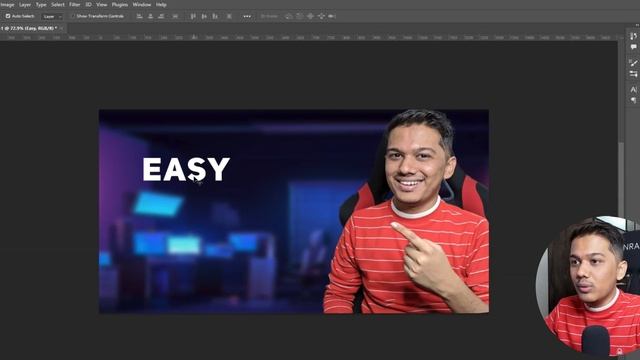Select the 3D Roll camera icon

pos(300,16)
